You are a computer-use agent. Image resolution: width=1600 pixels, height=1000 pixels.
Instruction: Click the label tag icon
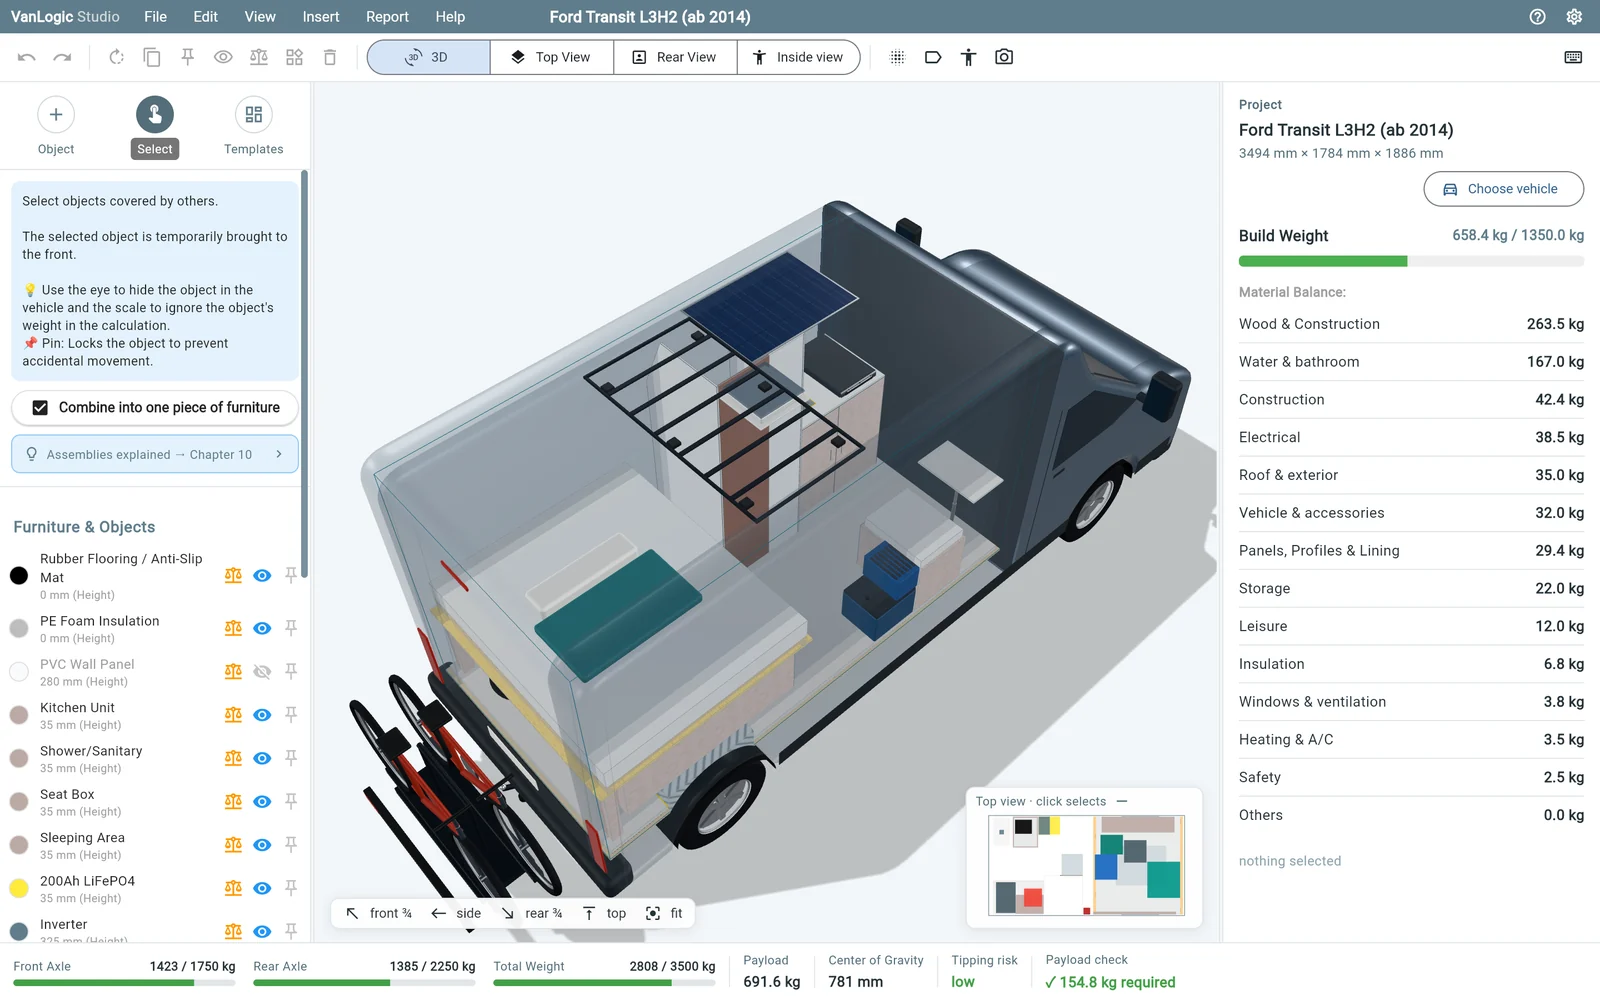coord(933,57)
